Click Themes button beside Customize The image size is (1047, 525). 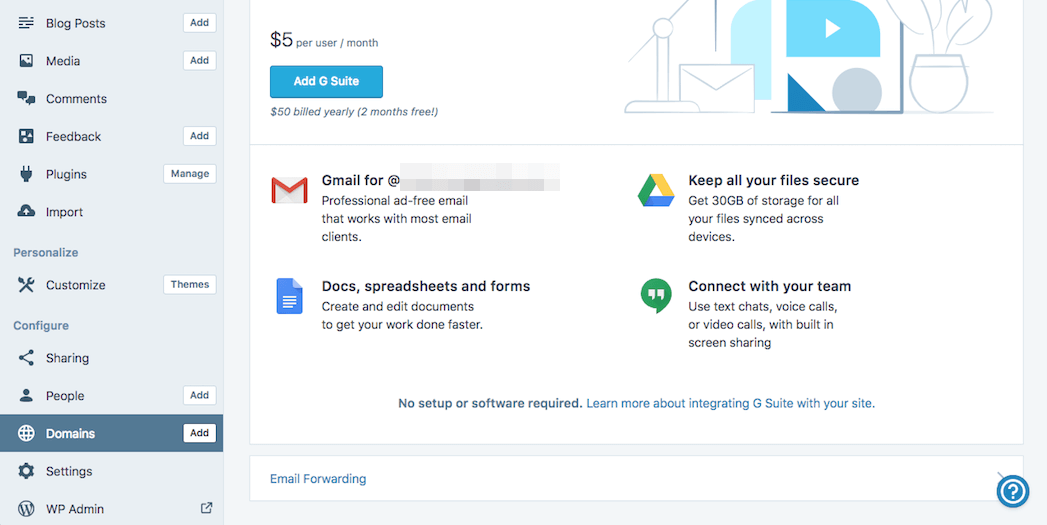[x=190, y=285]
